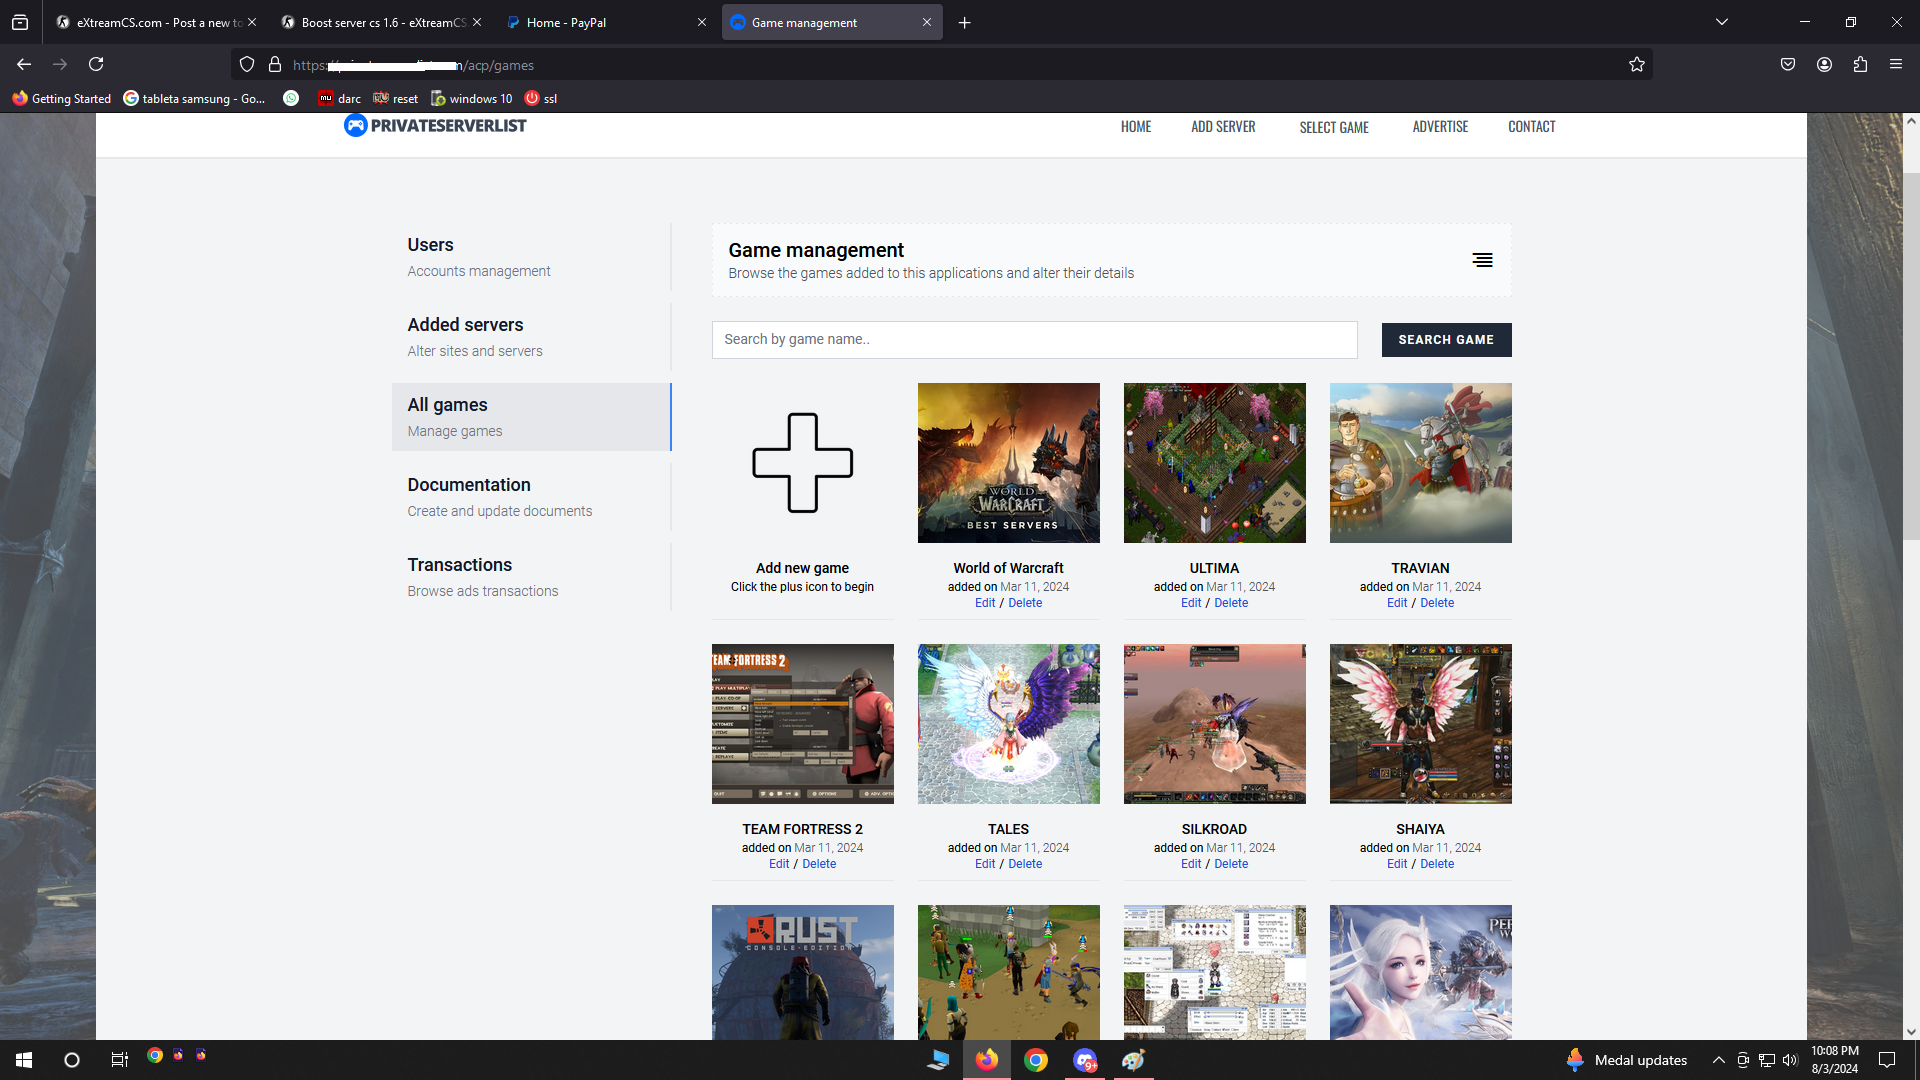
Task: Edit the ULTIMA game entry
Action: click(1191, 603)
